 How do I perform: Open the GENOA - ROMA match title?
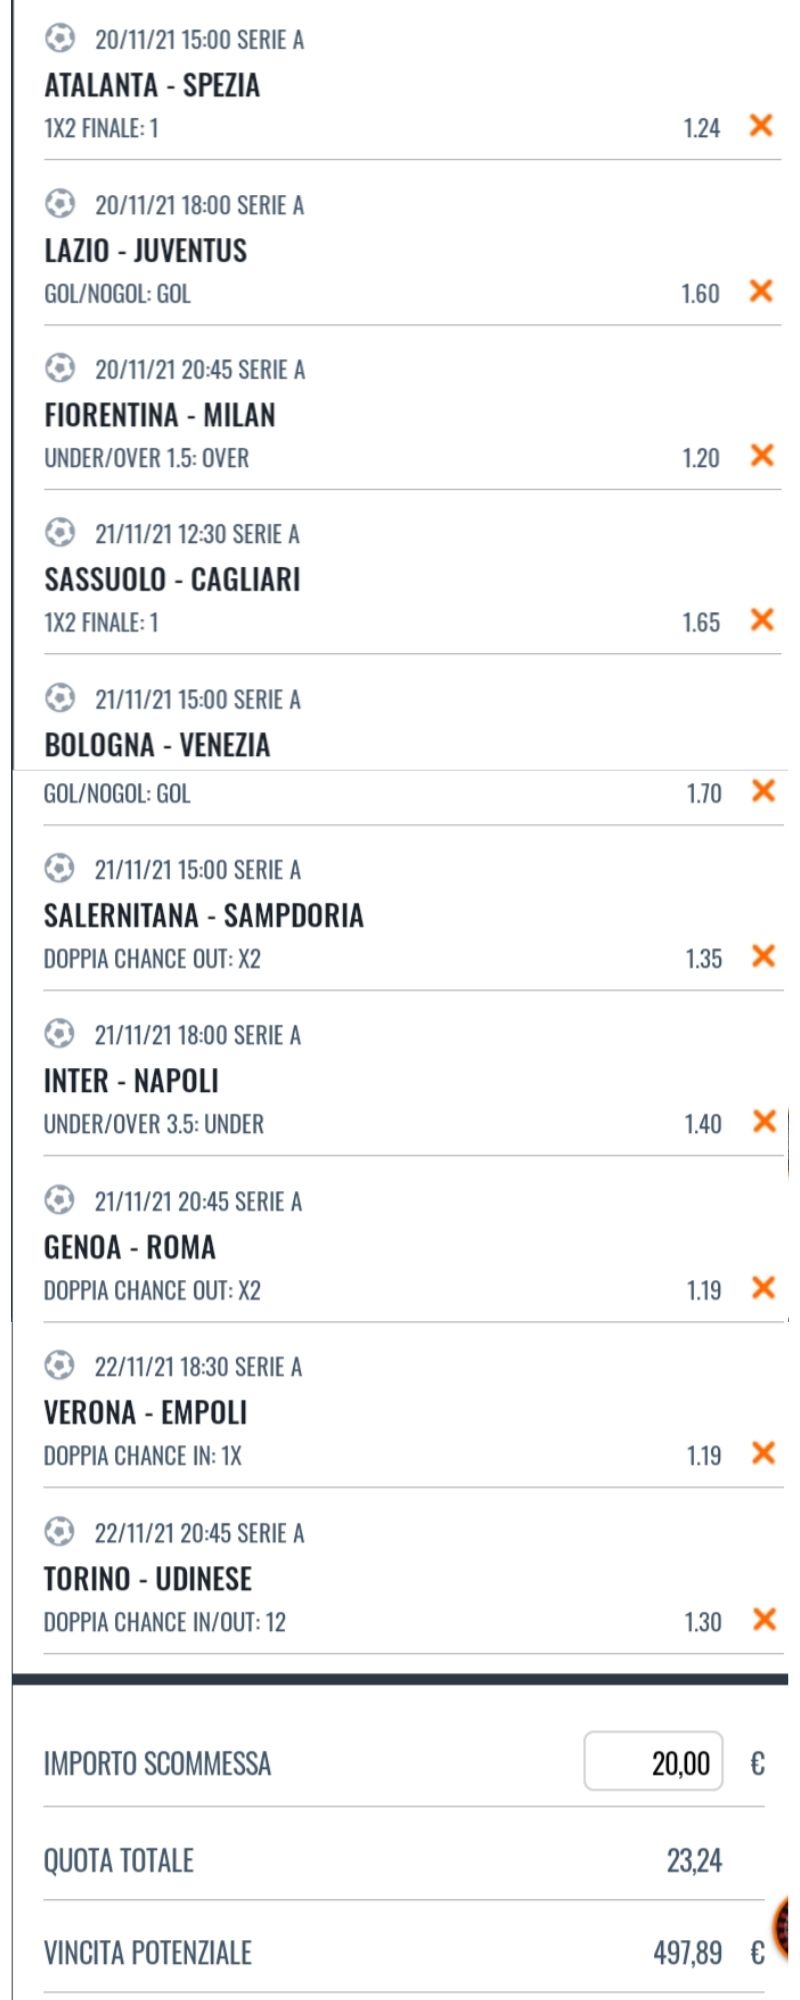tap(130, 1247)
